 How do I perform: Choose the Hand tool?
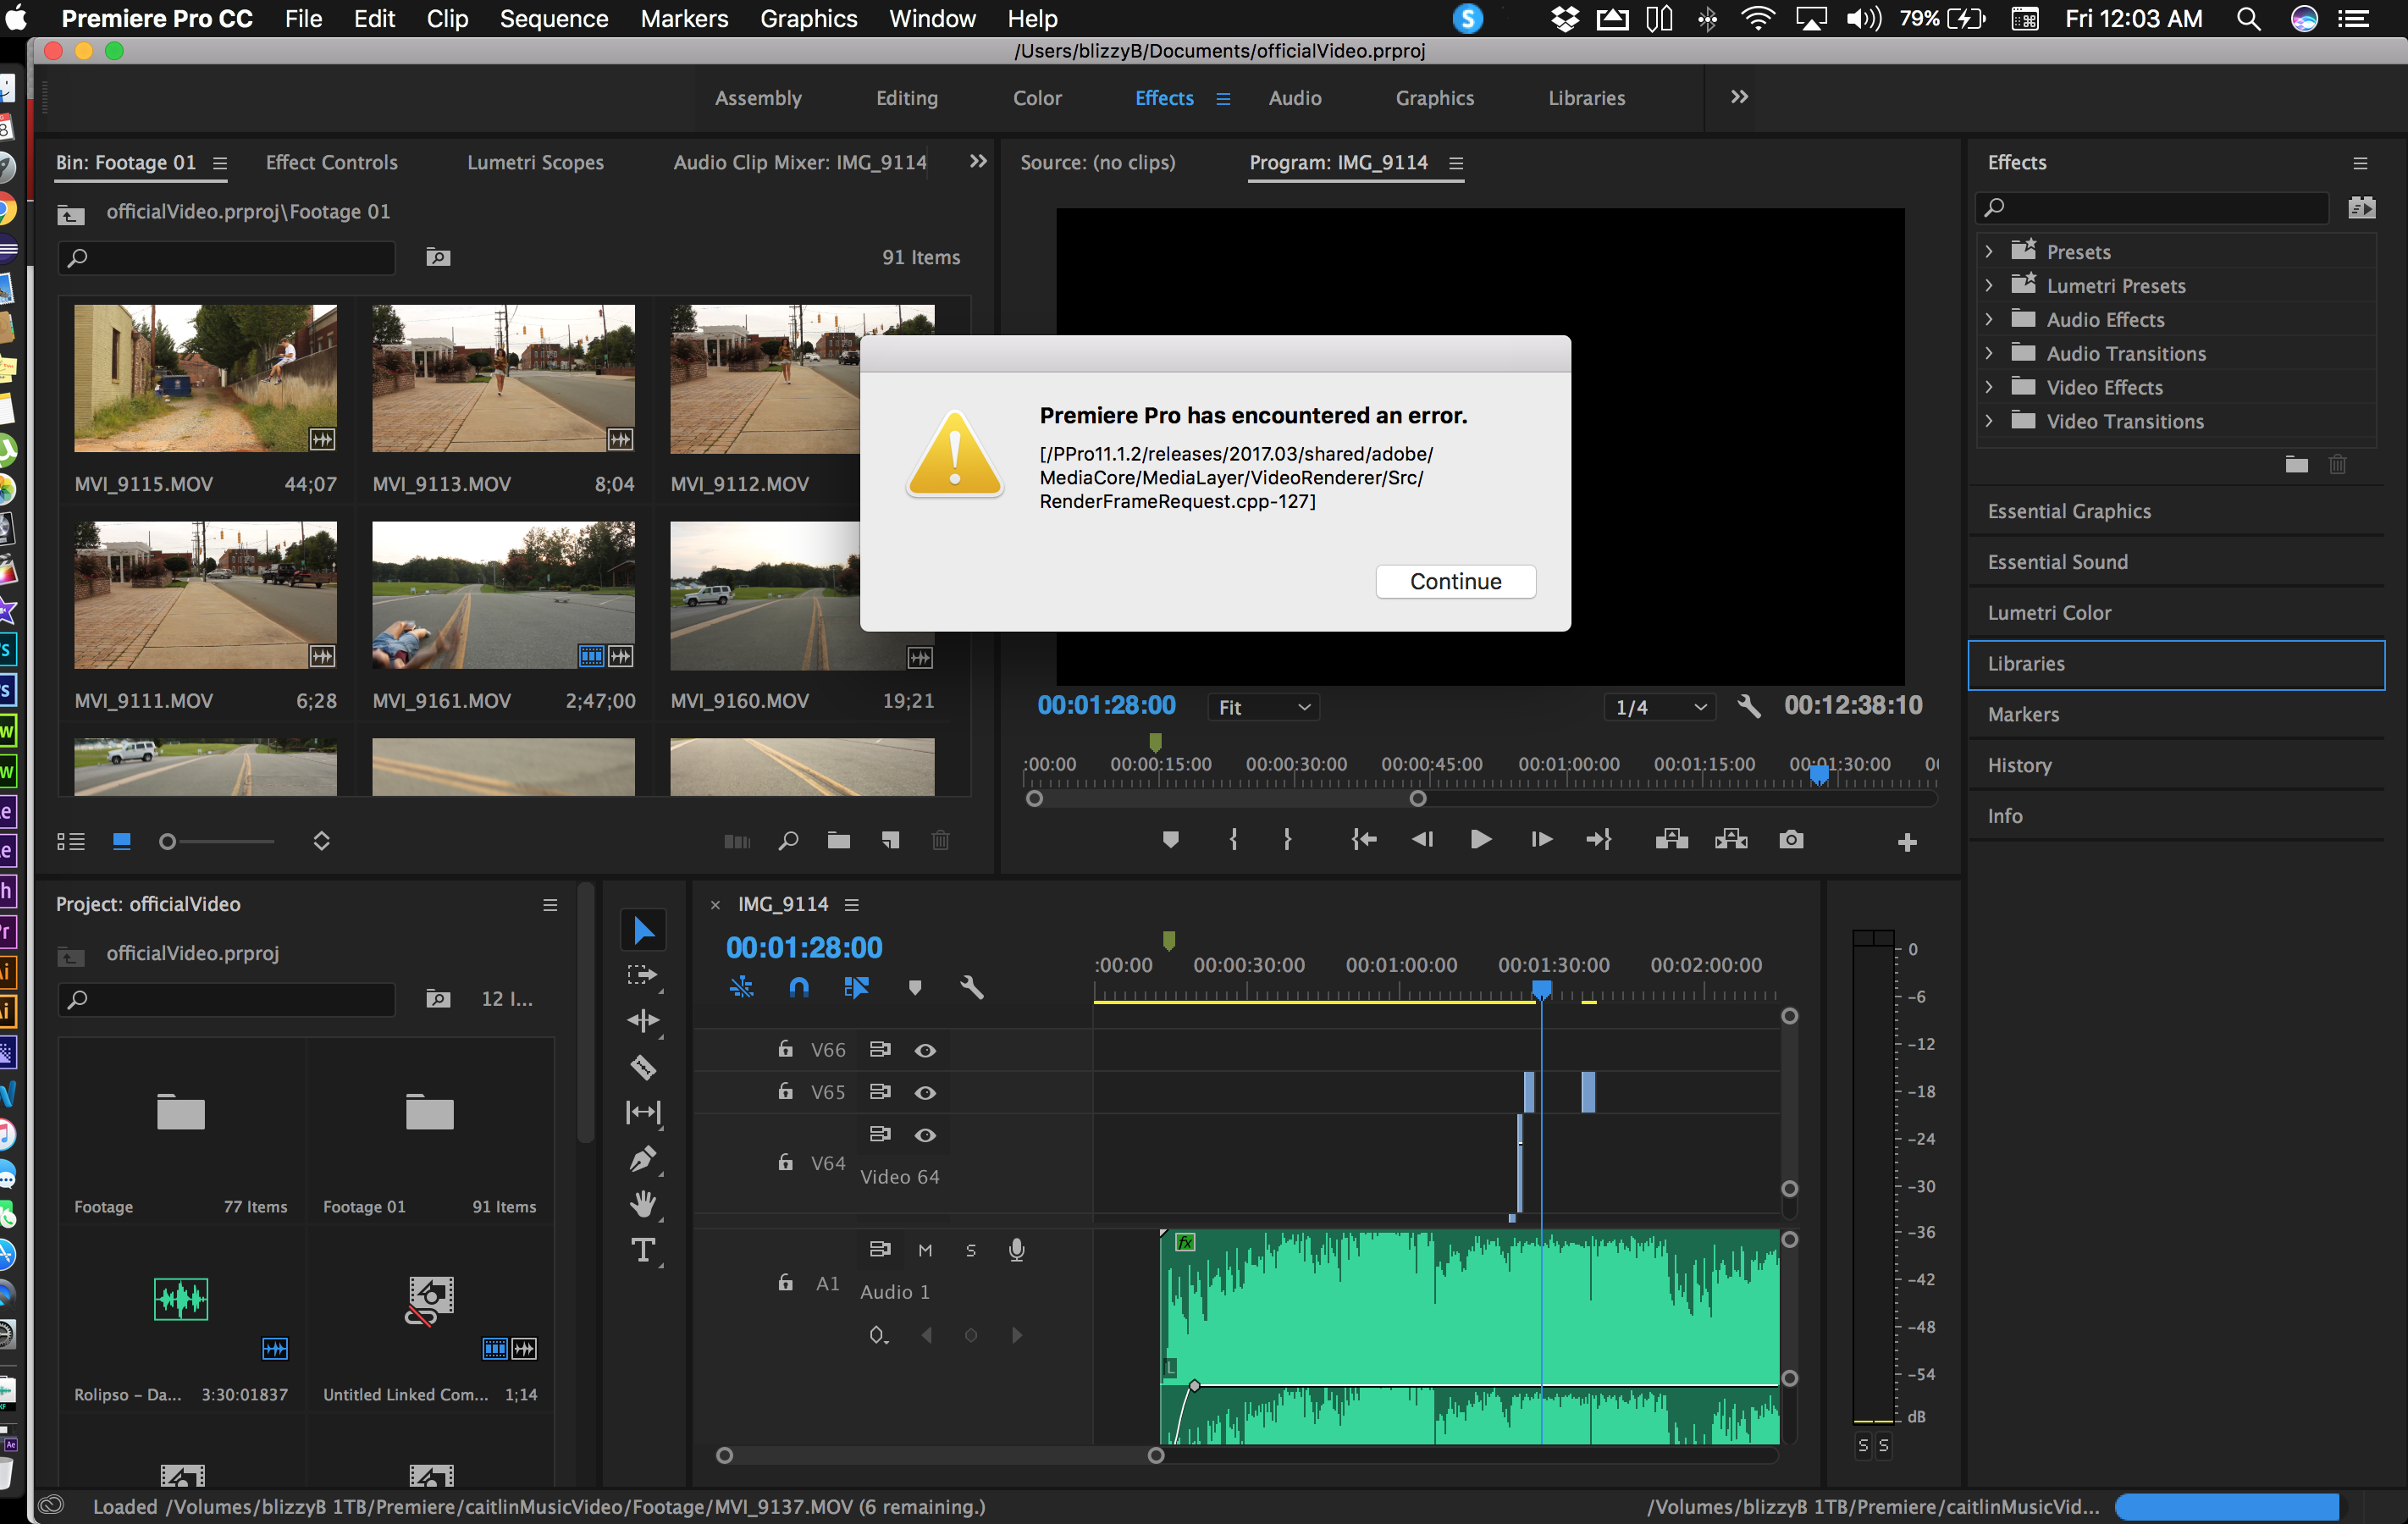[x=643, y=1205]
